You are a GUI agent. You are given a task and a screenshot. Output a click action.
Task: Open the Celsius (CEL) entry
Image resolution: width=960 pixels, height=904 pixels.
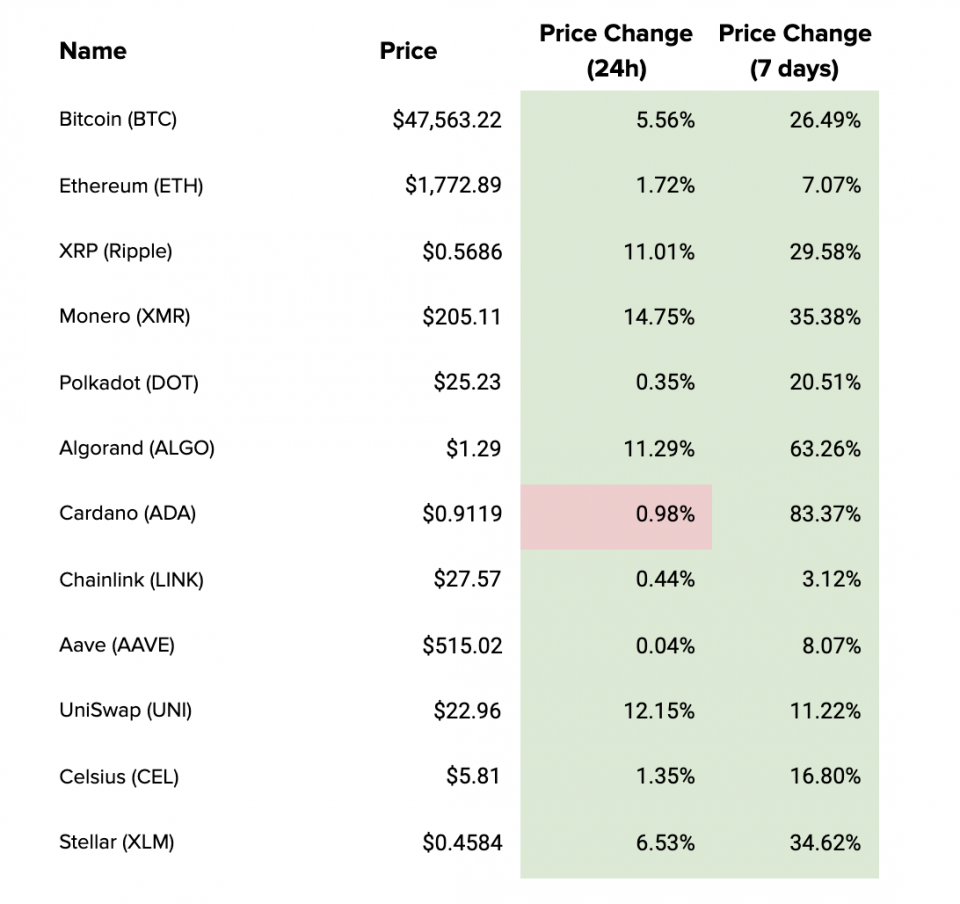[x=119, y=777]
